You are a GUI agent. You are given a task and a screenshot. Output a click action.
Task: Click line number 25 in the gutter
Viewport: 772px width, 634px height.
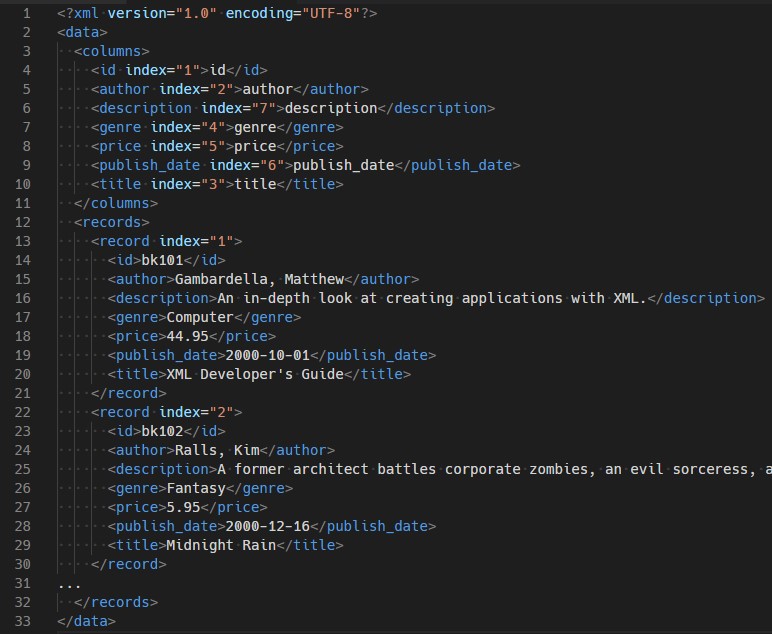pos(23,469)
